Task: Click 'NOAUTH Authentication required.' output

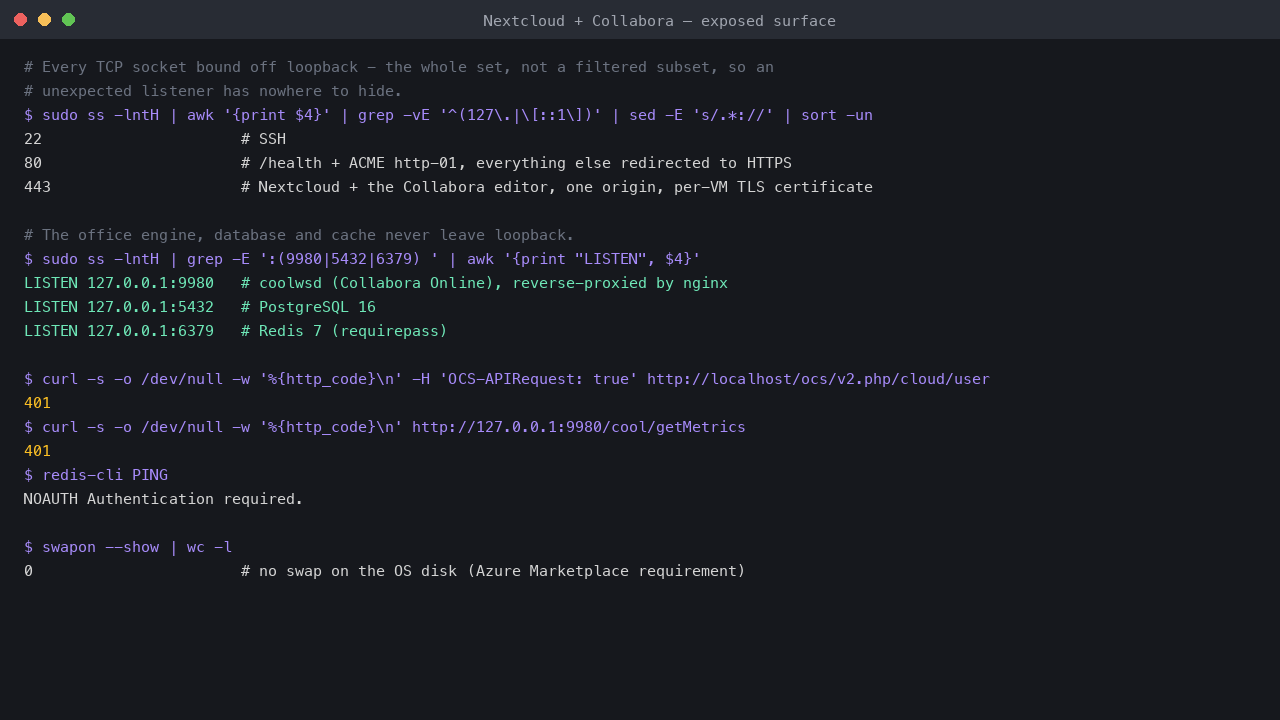Action: tap(163, 499)
